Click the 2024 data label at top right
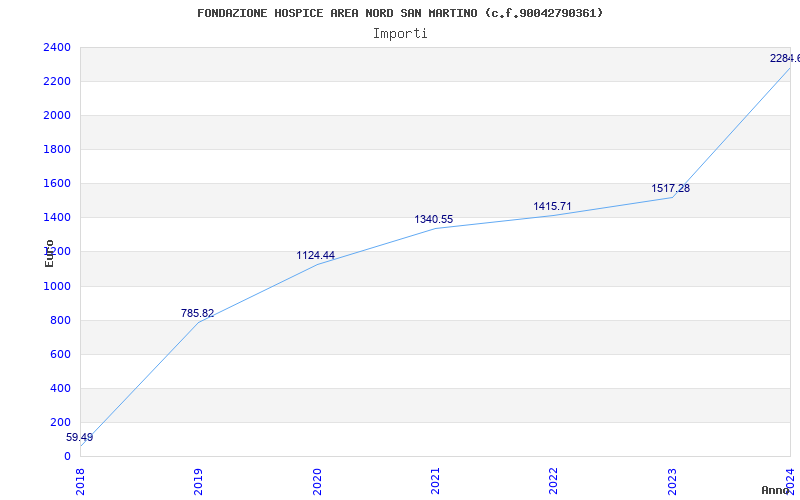Image resolution: width=800 pixels, height=500 pixels. pyautogui.click(x=785, y=58)
